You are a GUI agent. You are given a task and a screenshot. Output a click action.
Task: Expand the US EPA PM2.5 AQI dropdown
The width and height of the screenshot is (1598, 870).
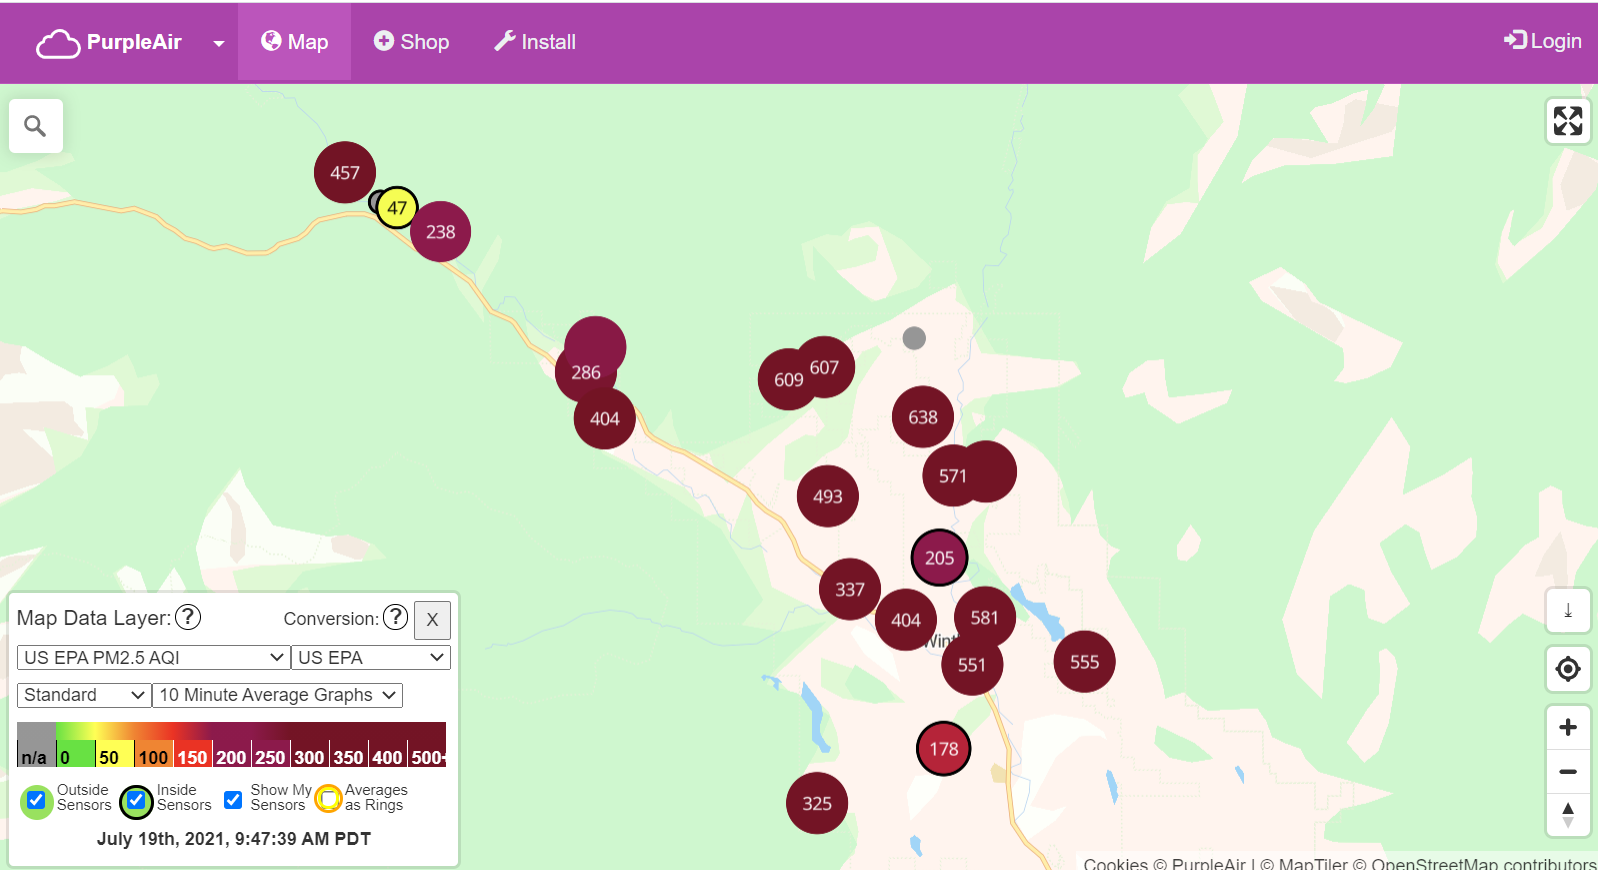[x=153, y=657]
